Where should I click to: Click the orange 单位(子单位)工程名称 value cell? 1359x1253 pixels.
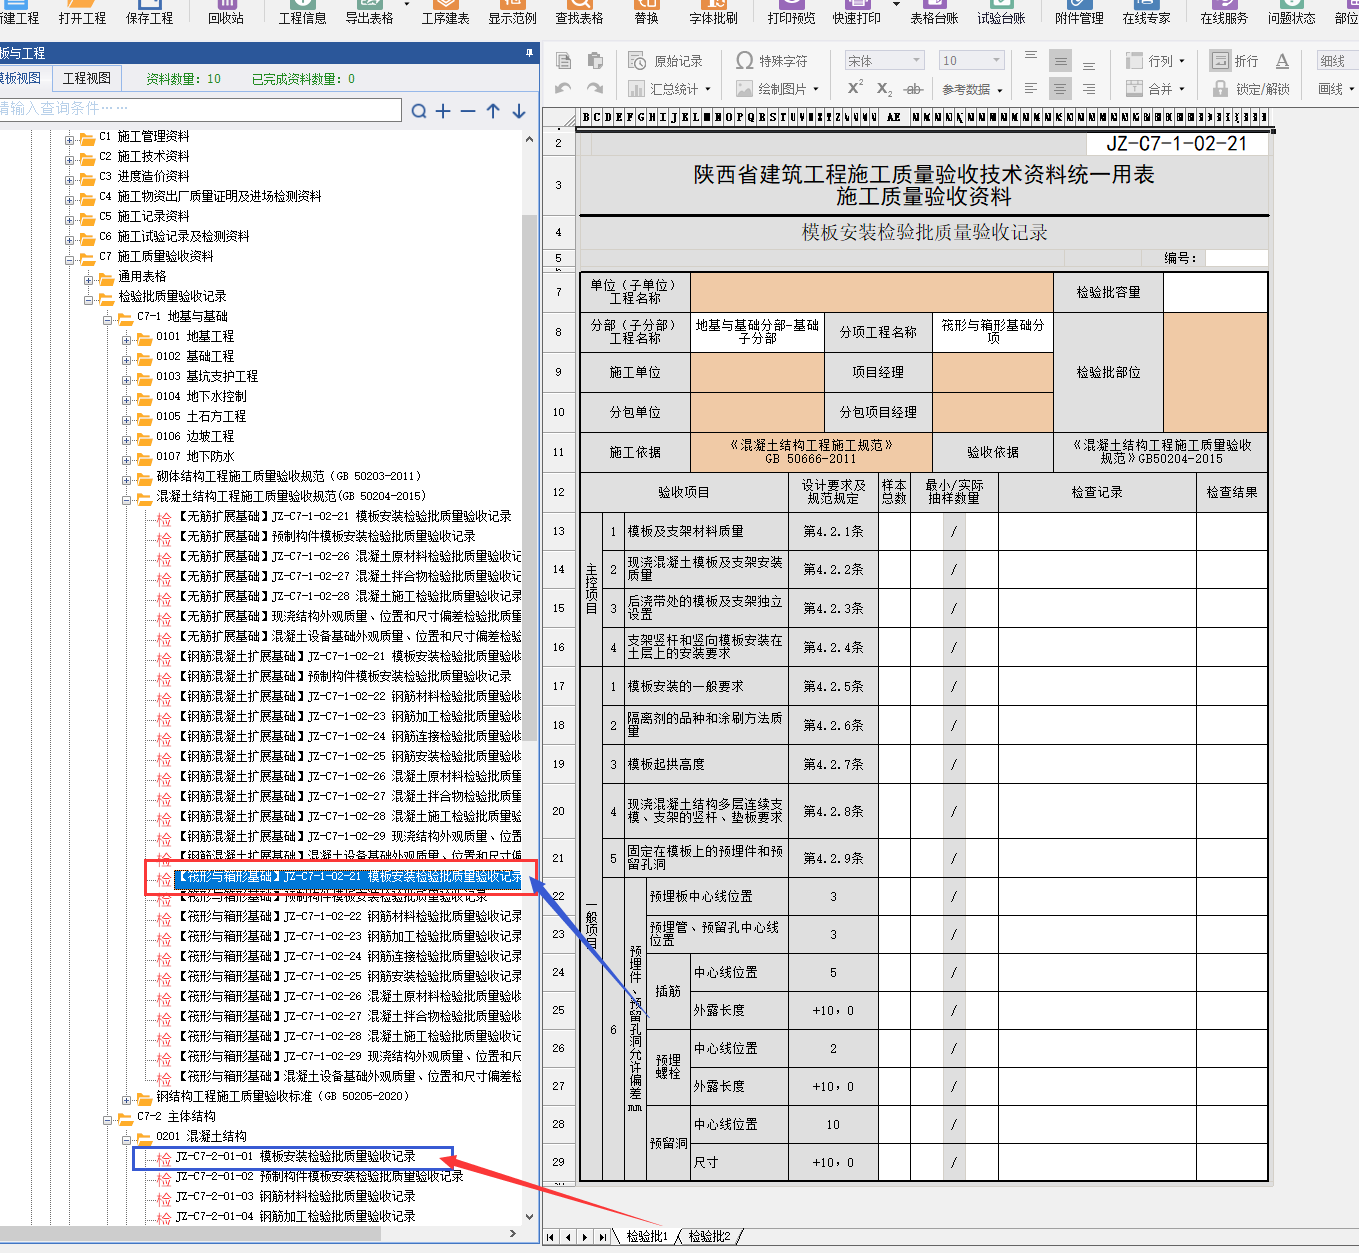tap(872, 292)
